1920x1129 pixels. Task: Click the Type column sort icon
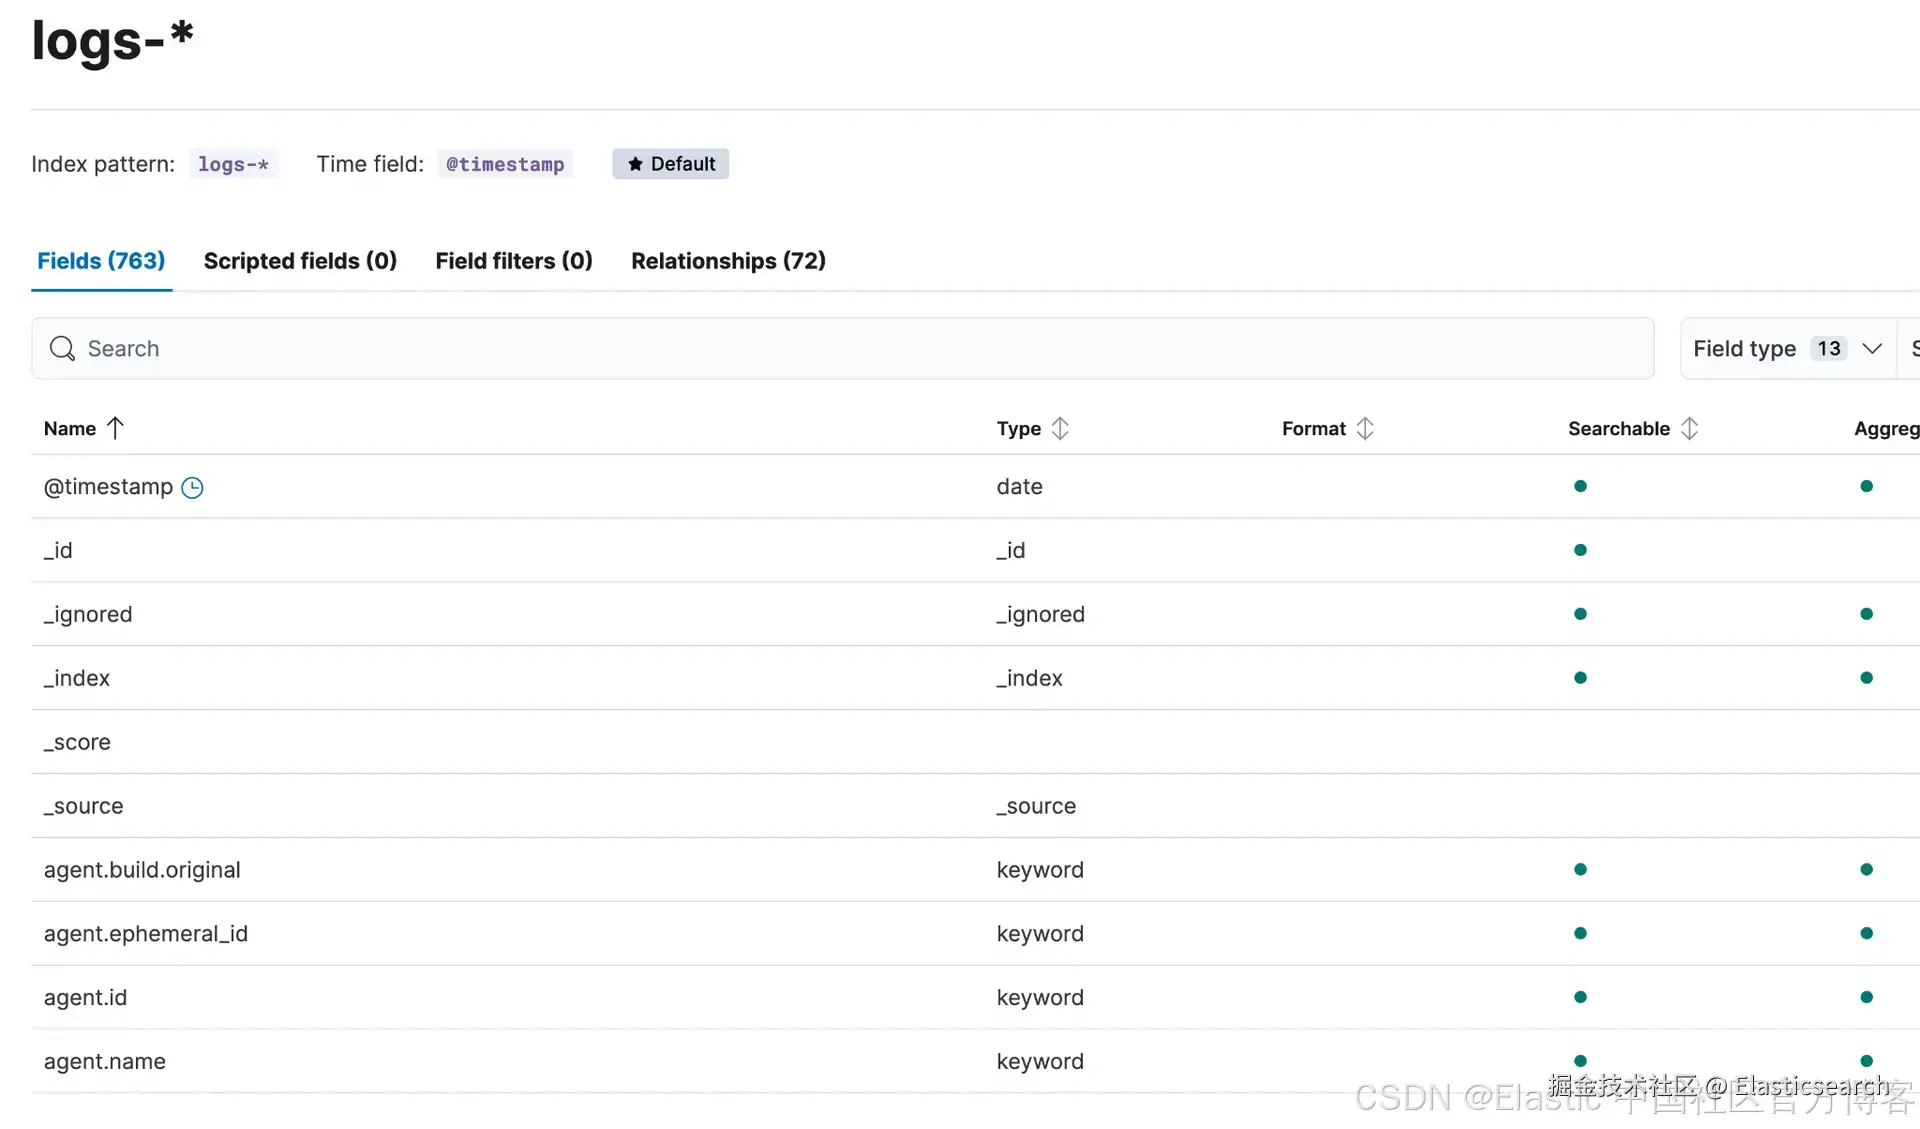point(1060,428)
